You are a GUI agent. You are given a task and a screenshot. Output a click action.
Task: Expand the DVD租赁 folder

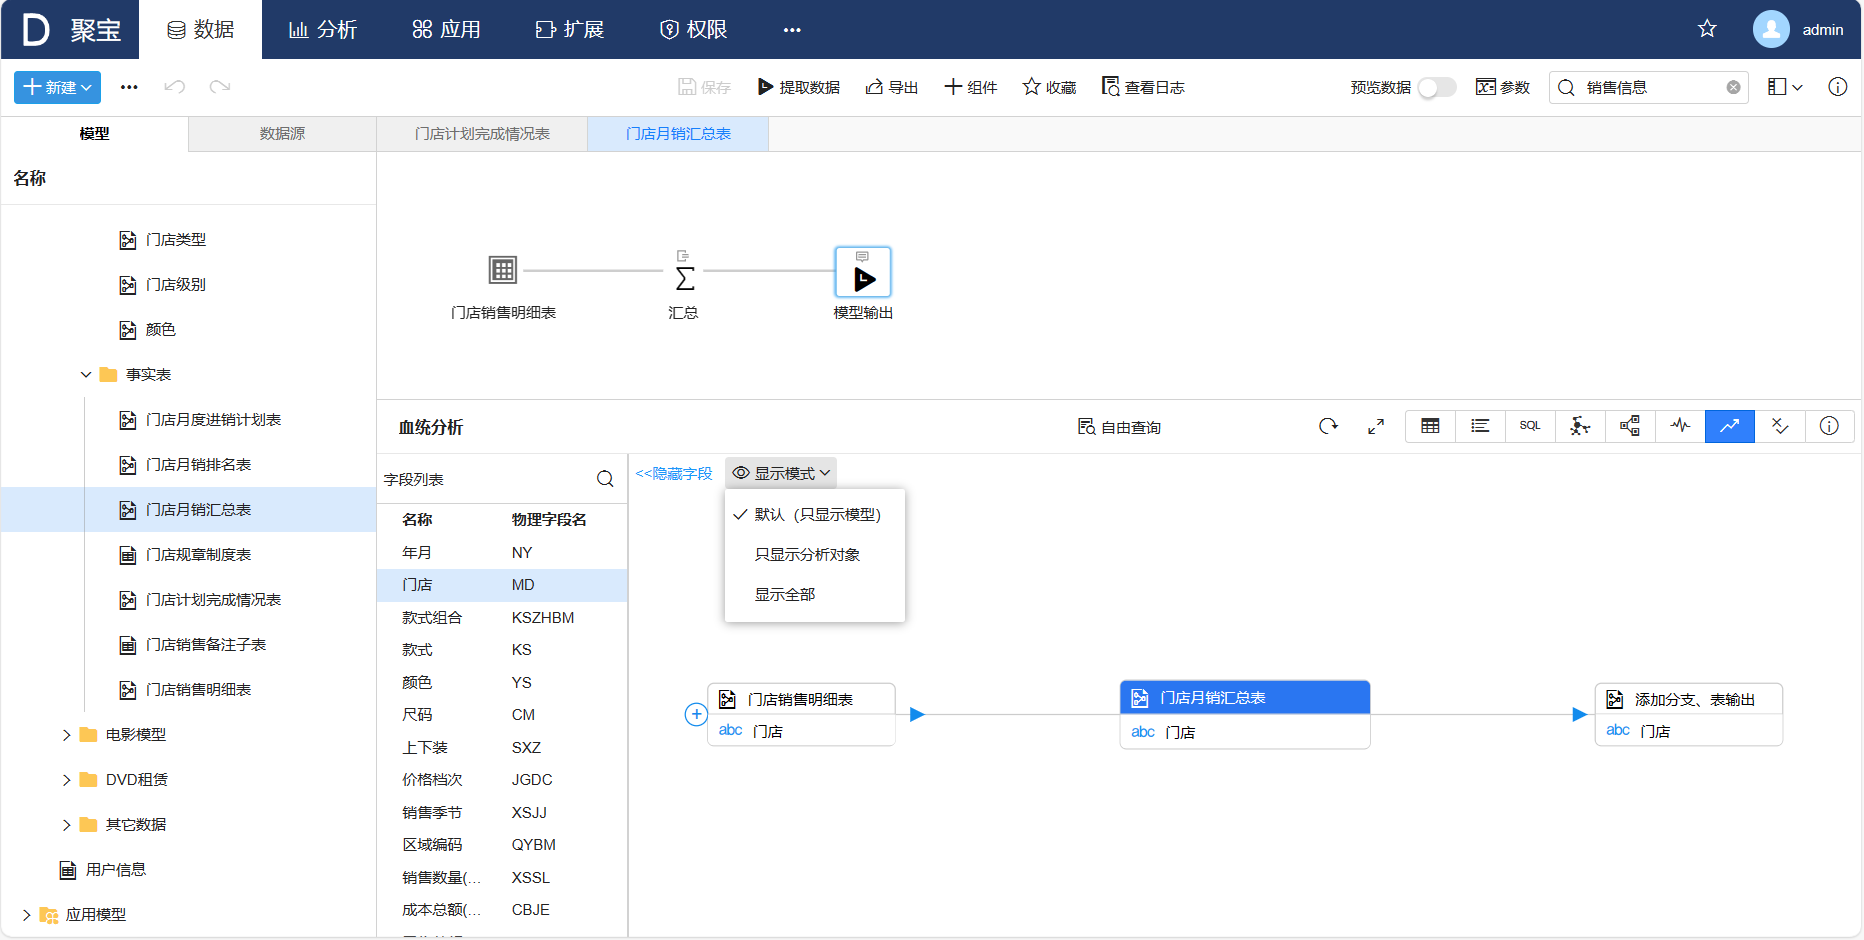click(66, 779)
